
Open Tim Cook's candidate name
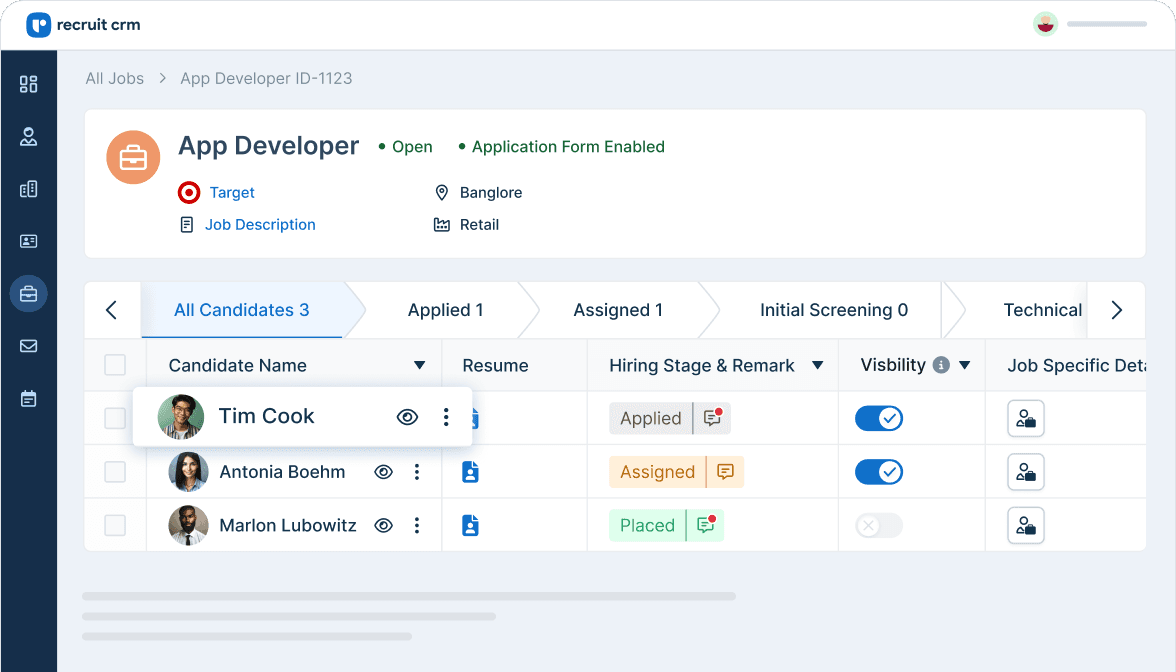(x=266, y=416)
